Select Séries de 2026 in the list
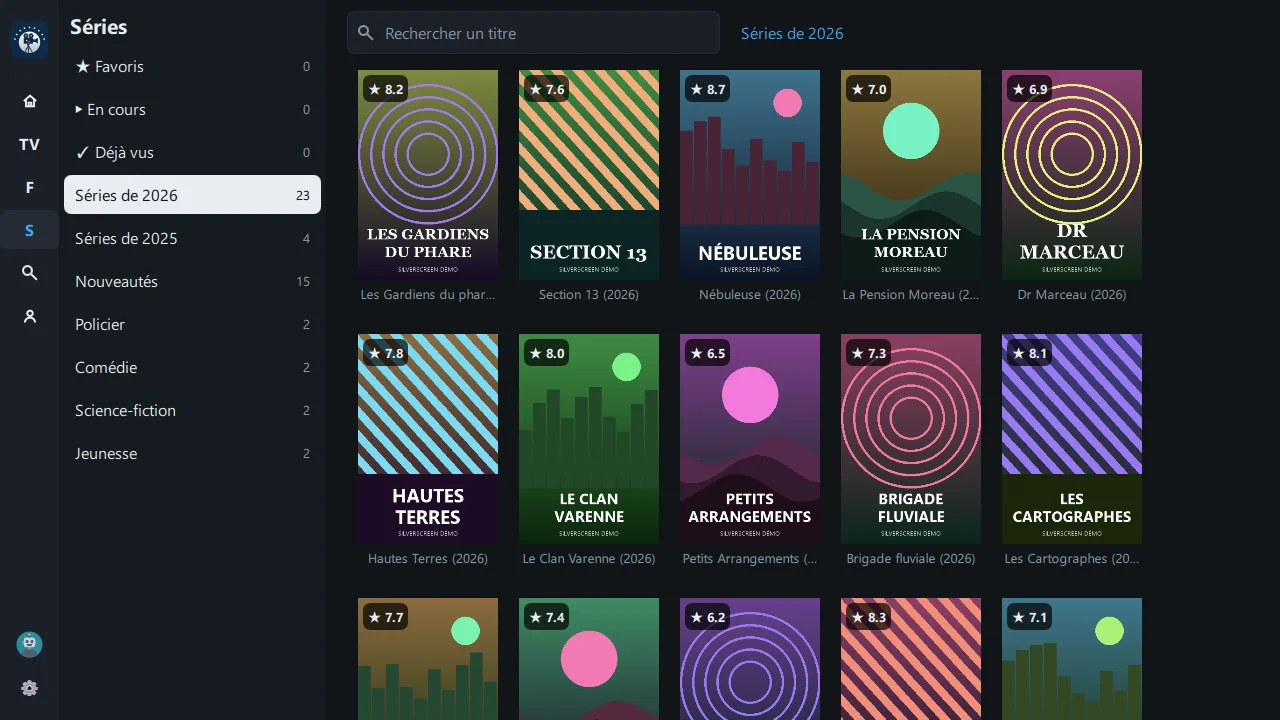This screenshot has width=1280, height=720. click(x=192, y=195)
